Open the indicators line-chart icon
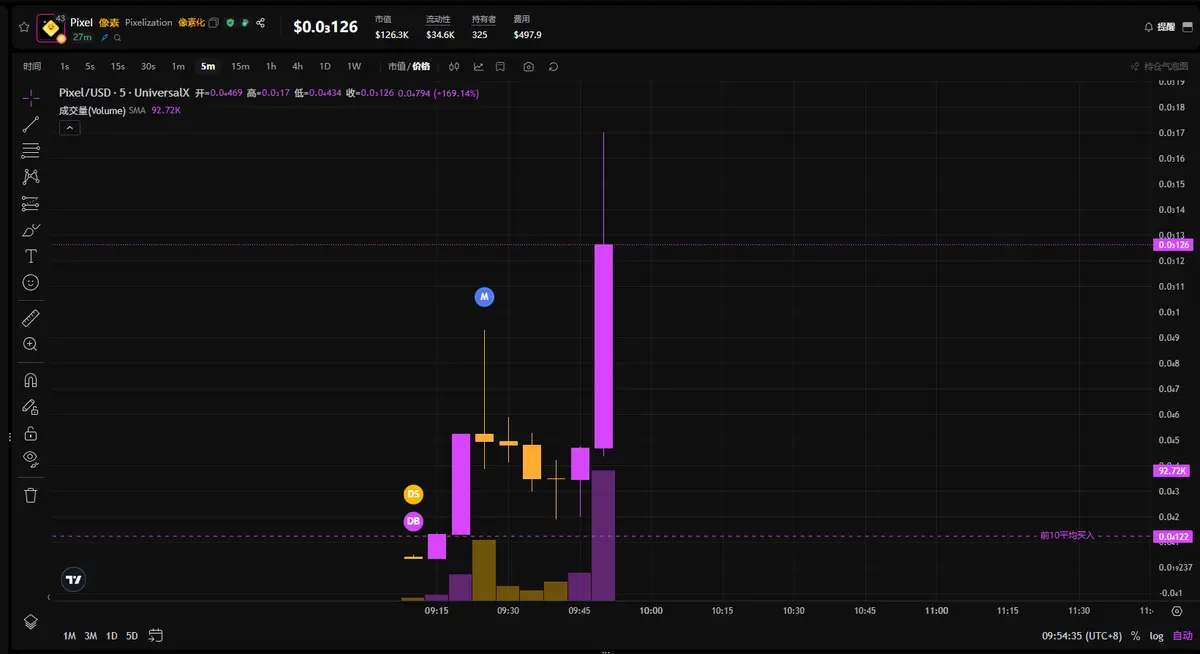 [x=478, y=66]
